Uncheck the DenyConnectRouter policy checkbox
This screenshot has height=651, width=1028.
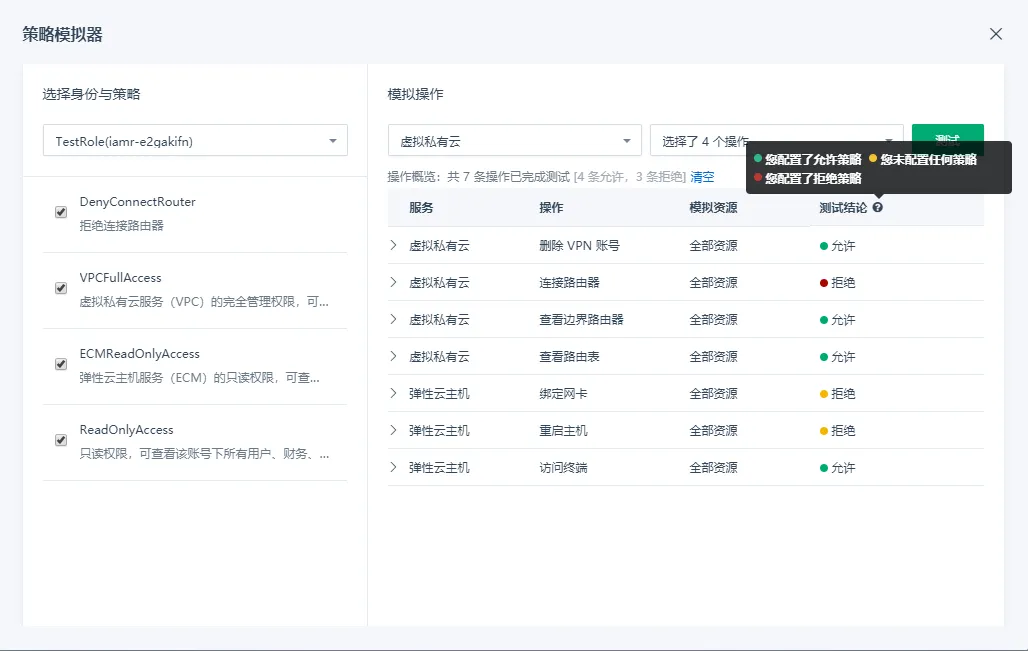click(61, 212)
